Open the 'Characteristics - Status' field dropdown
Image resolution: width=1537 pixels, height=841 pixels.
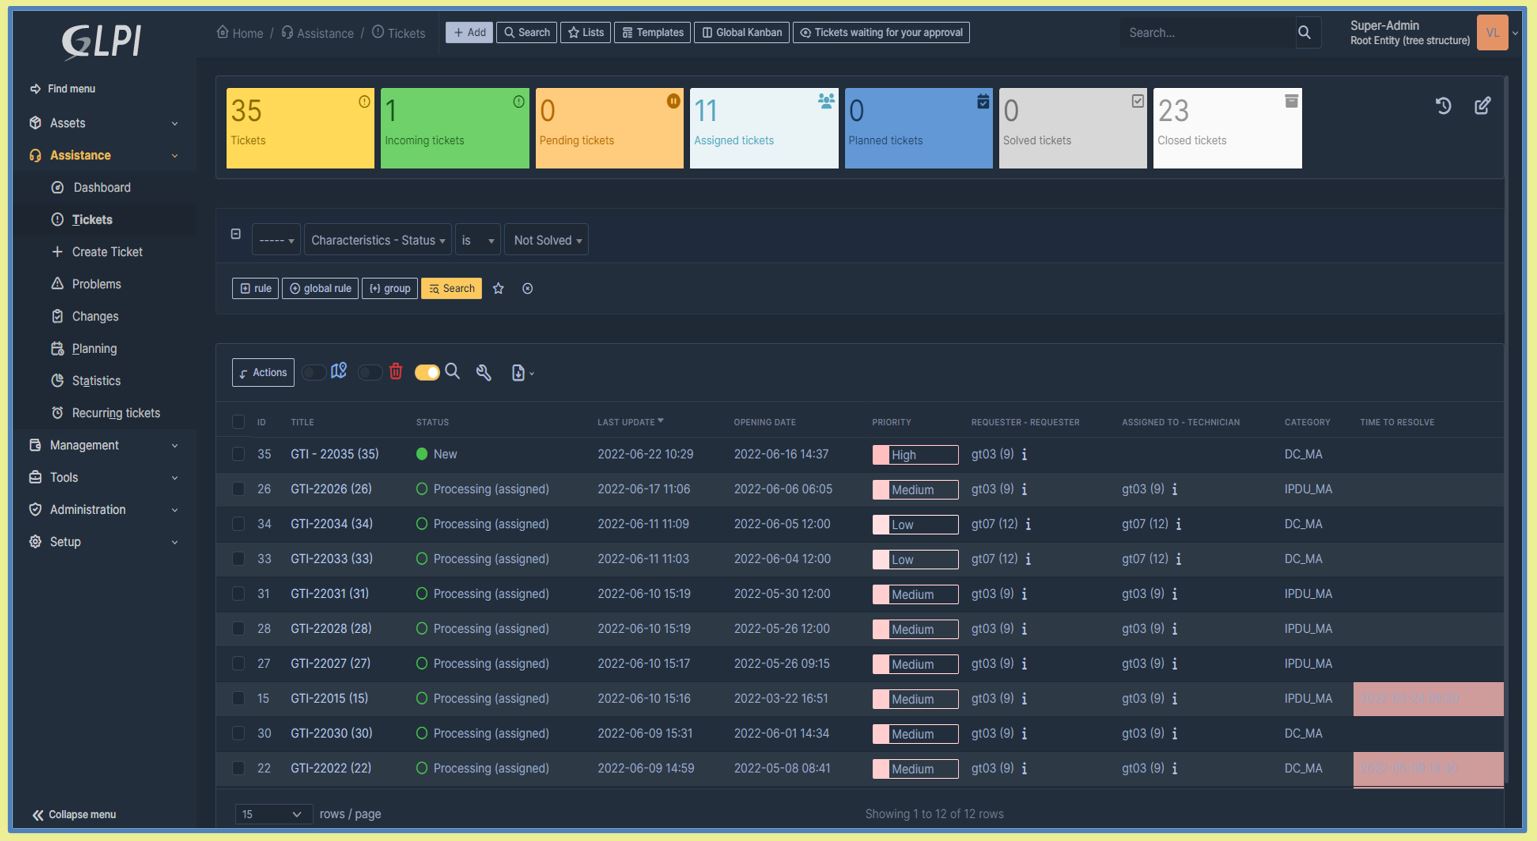click(377, 240)
